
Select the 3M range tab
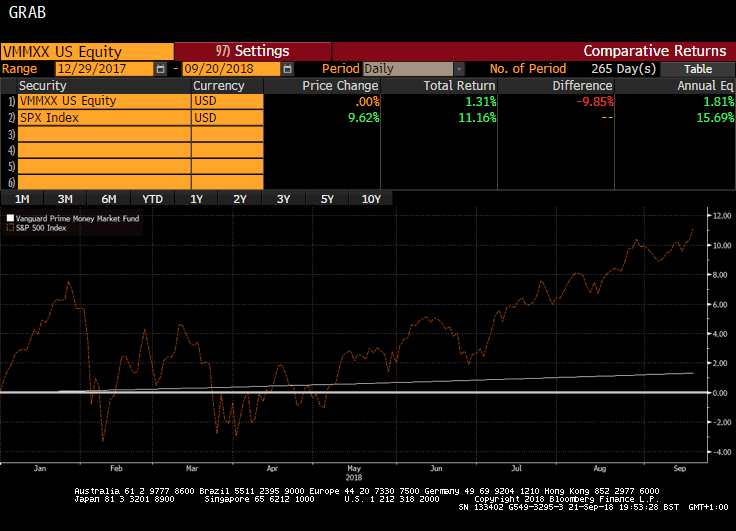65,199
